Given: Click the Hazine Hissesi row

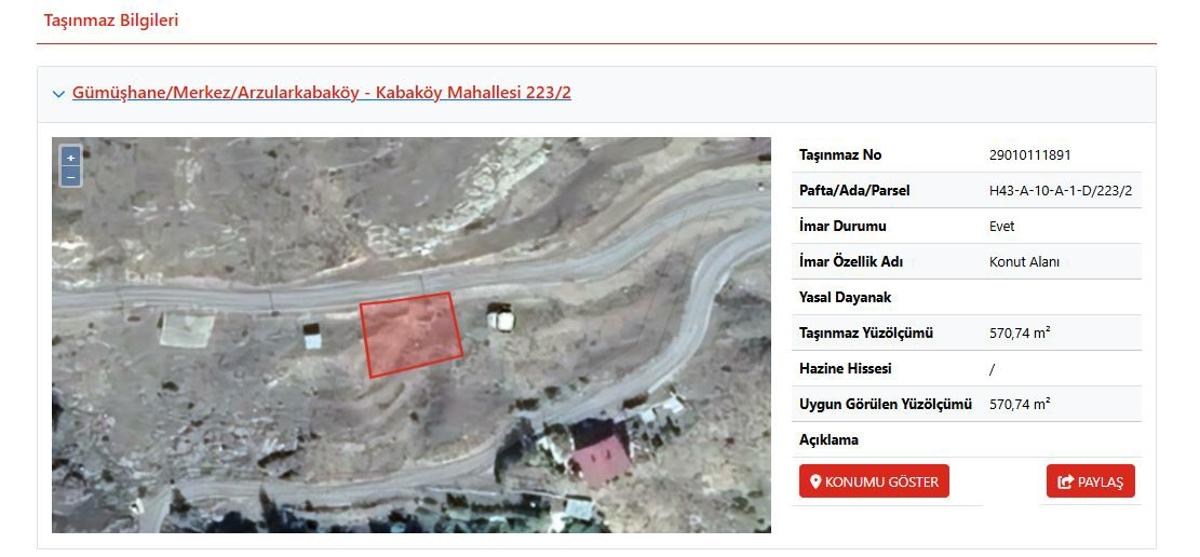Looking at the screenshot, I should (967, 368).
